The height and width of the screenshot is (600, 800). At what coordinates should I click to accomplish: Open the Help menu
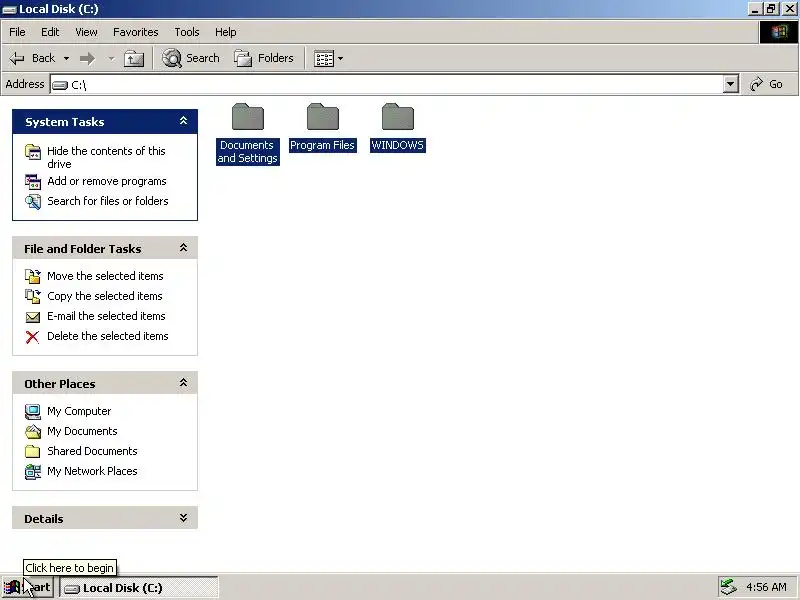tap(226, 32)
